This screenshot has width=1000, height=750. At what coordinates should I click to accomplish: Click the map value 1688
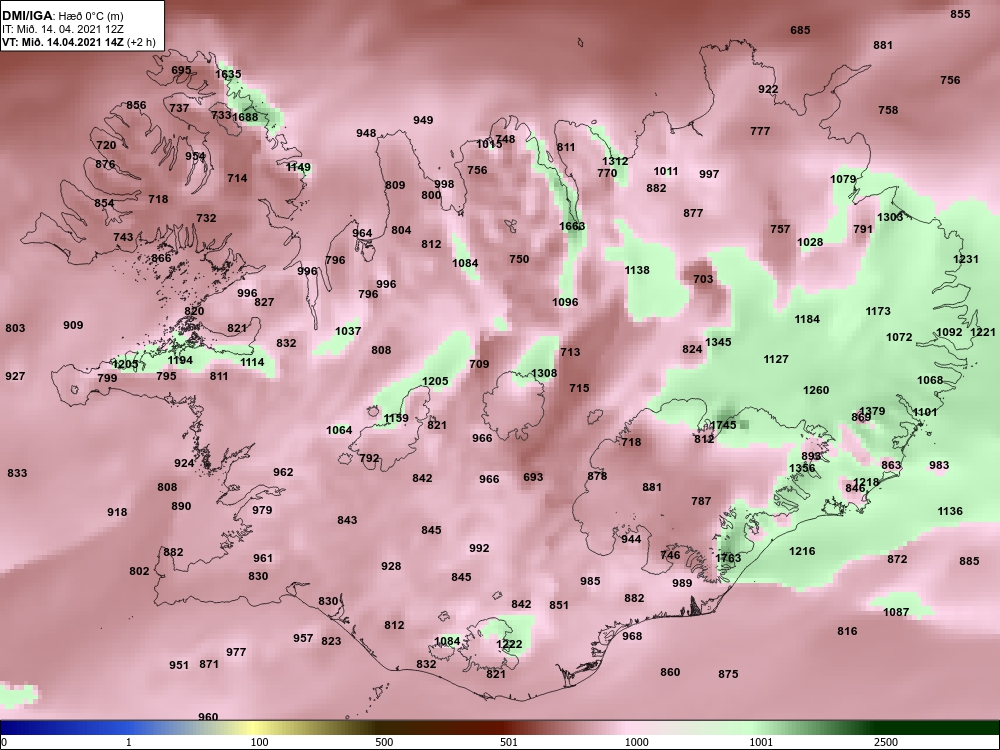245,117
